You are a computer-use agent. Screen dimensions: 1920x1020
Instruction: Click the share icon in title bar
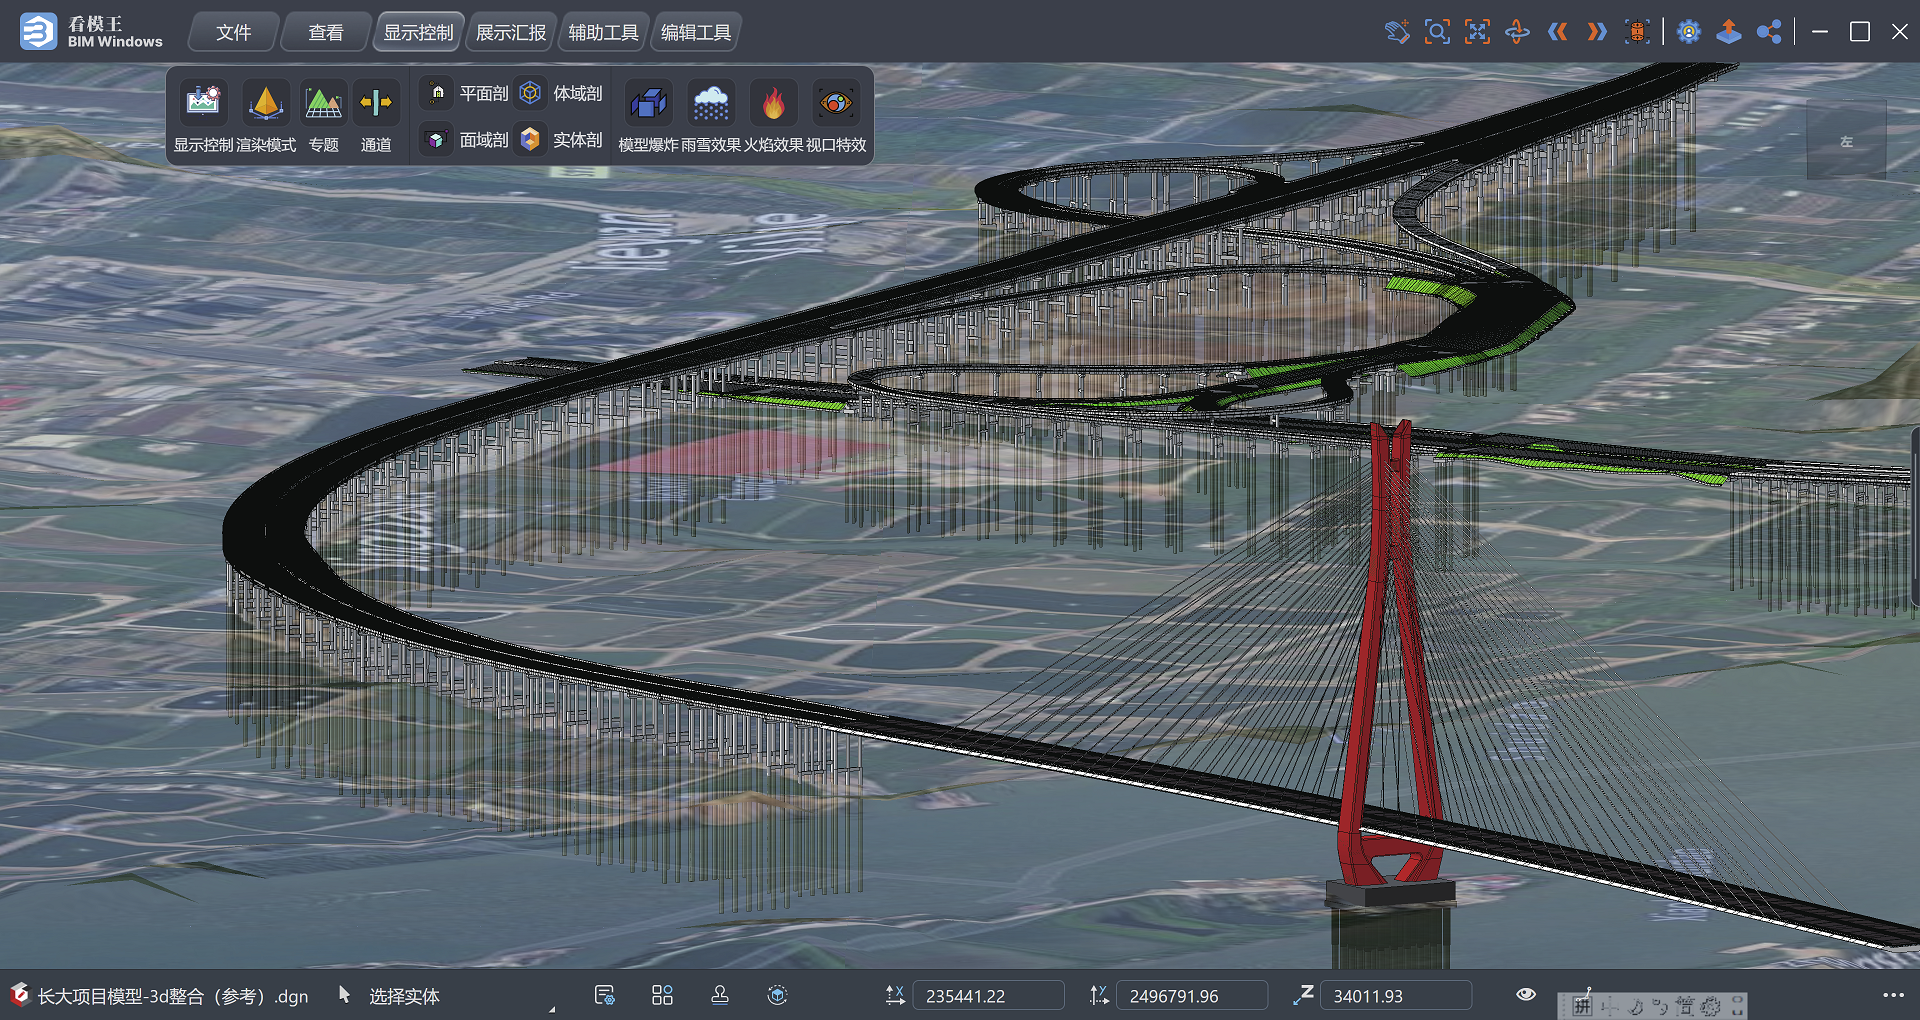(1769, 32)
